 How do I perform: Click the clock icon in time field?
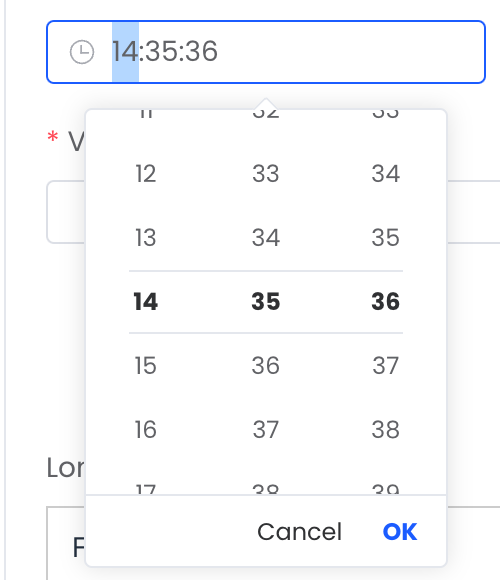coord(82,52)
